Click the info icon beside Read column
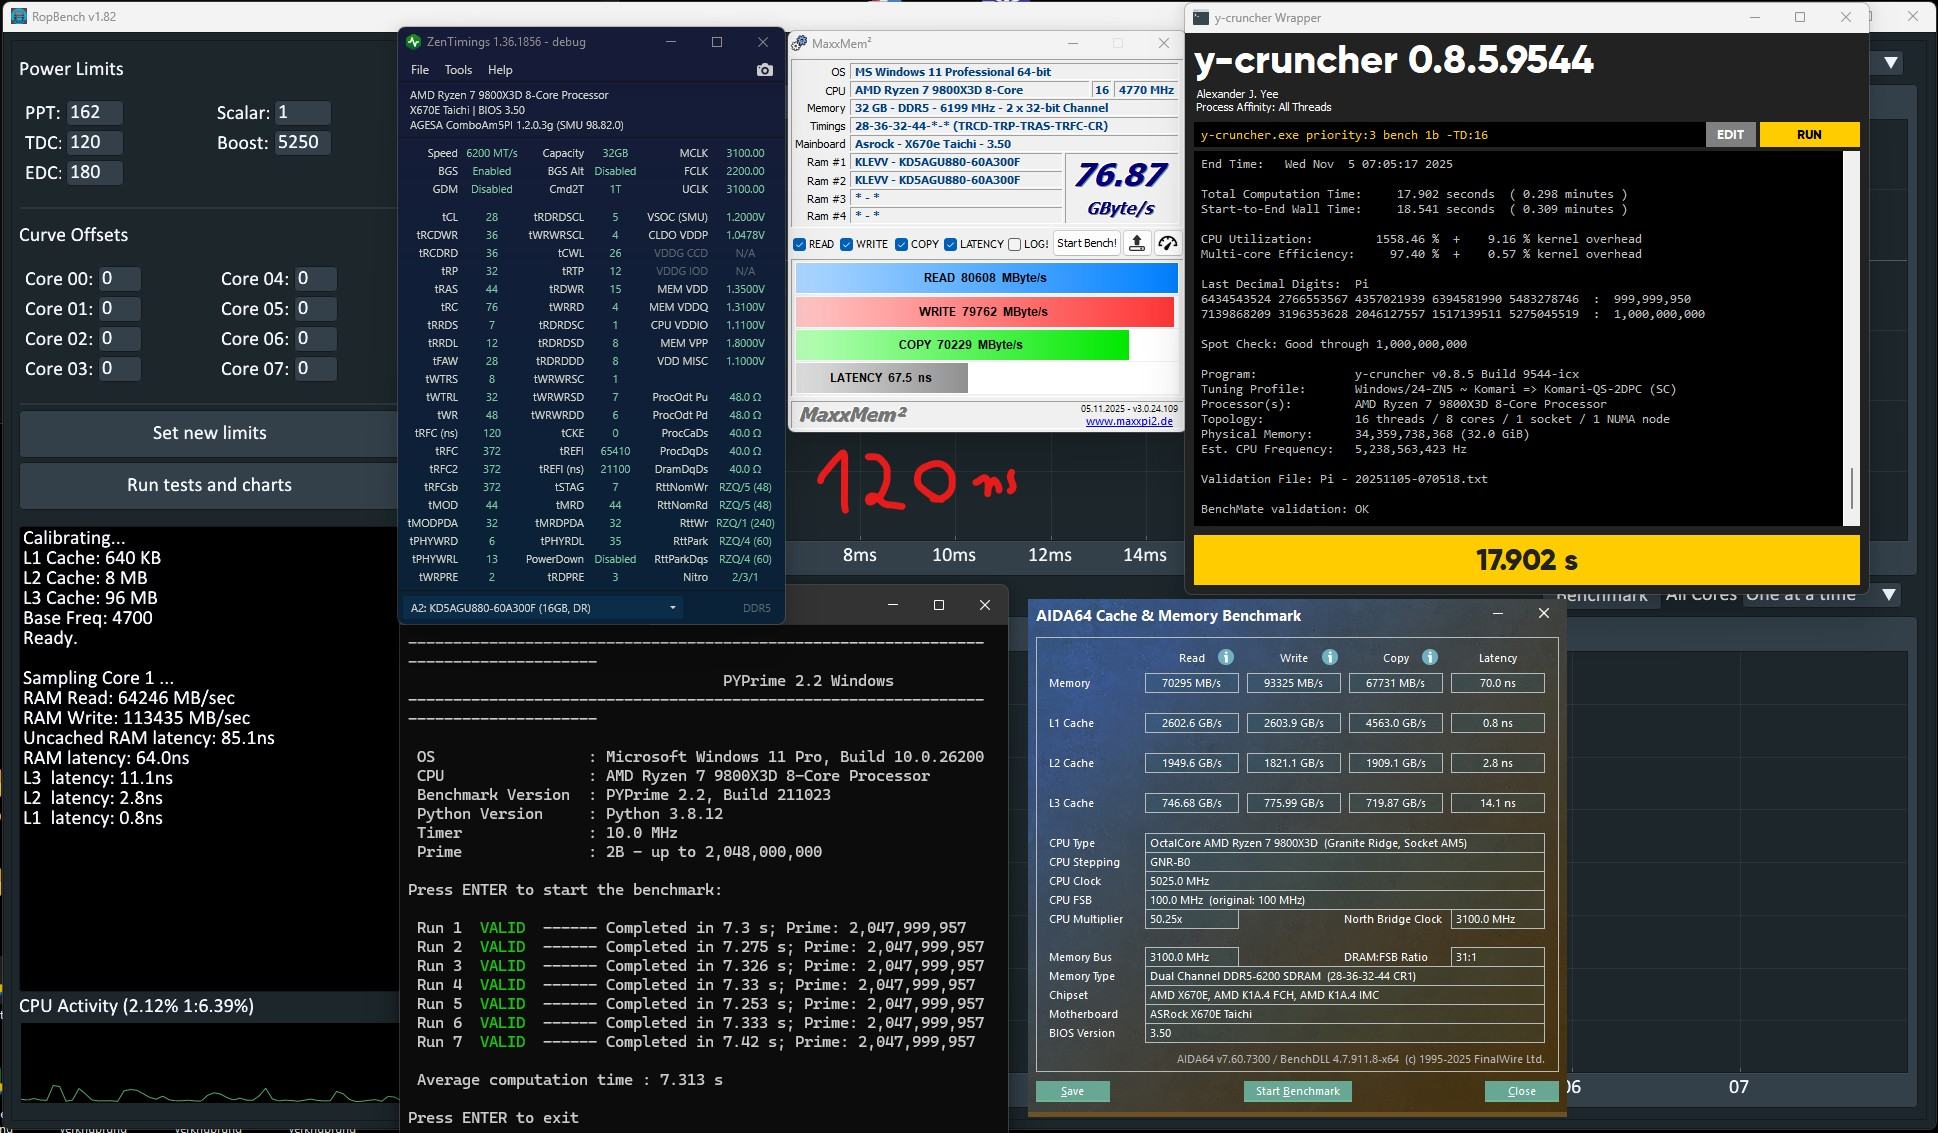 tap(1225, 657)
